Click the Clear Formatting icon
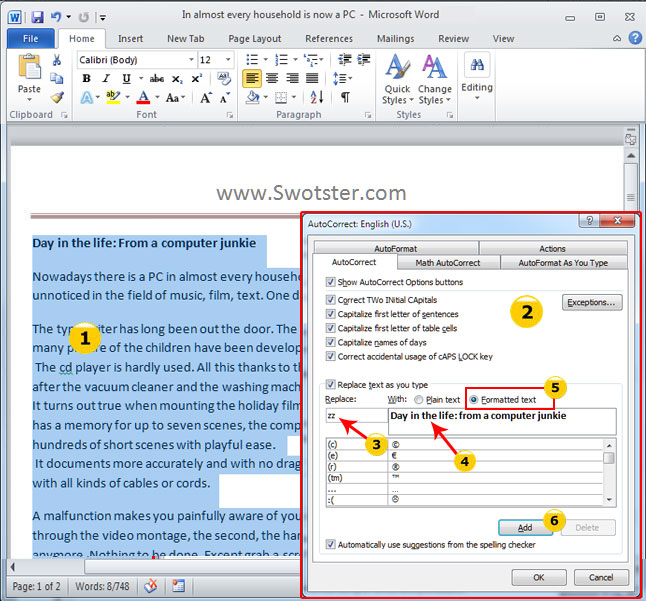The height and width of the screenshot is (601, 646). coord(224,78)
